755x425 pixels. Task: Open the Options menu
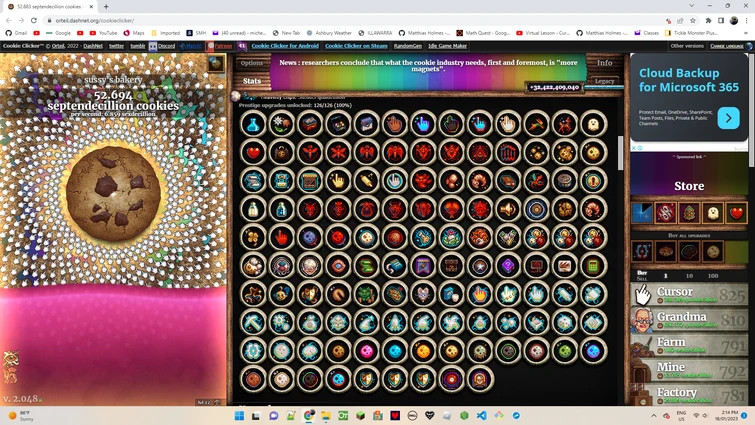tap(252, 63)
